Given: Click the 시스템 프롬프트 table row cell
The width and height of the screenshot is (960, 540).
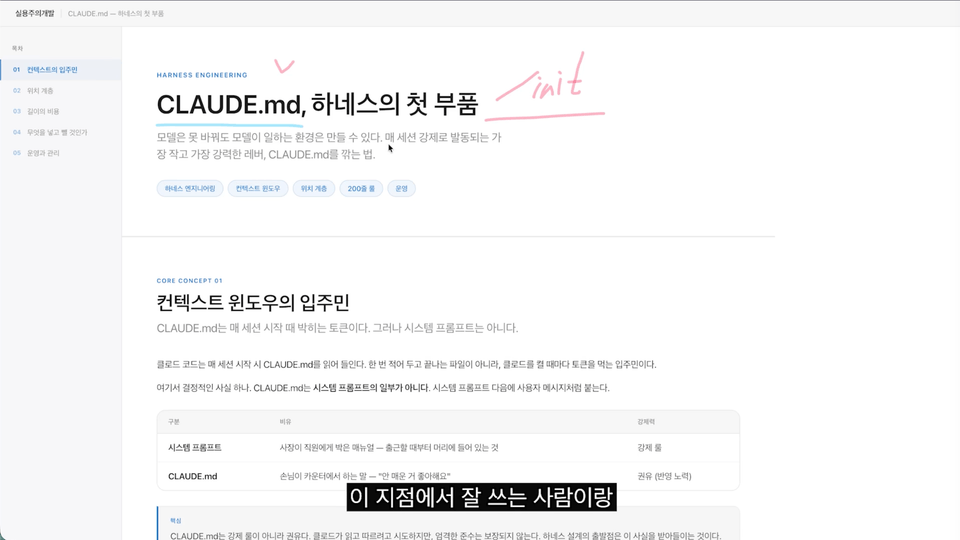Looking at the screenshot, I should pos(195,448).
